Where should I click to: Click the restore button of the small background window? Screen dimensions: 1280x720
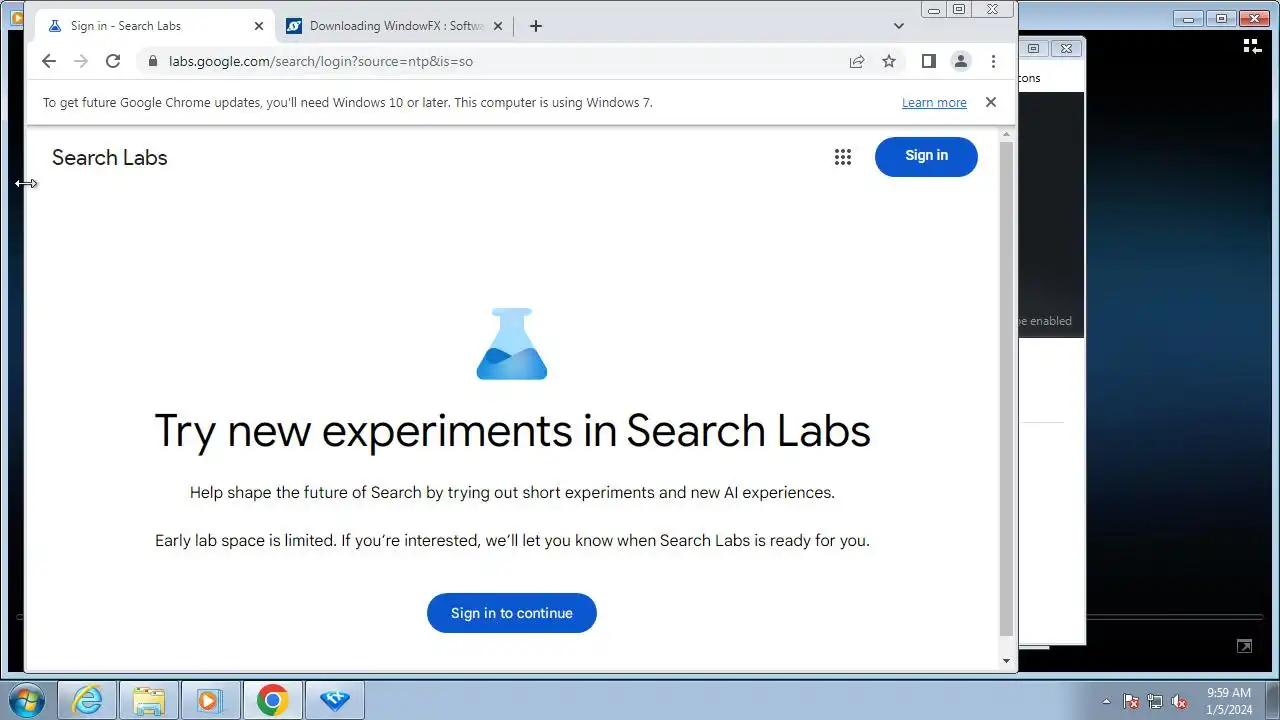[1034, 48]
